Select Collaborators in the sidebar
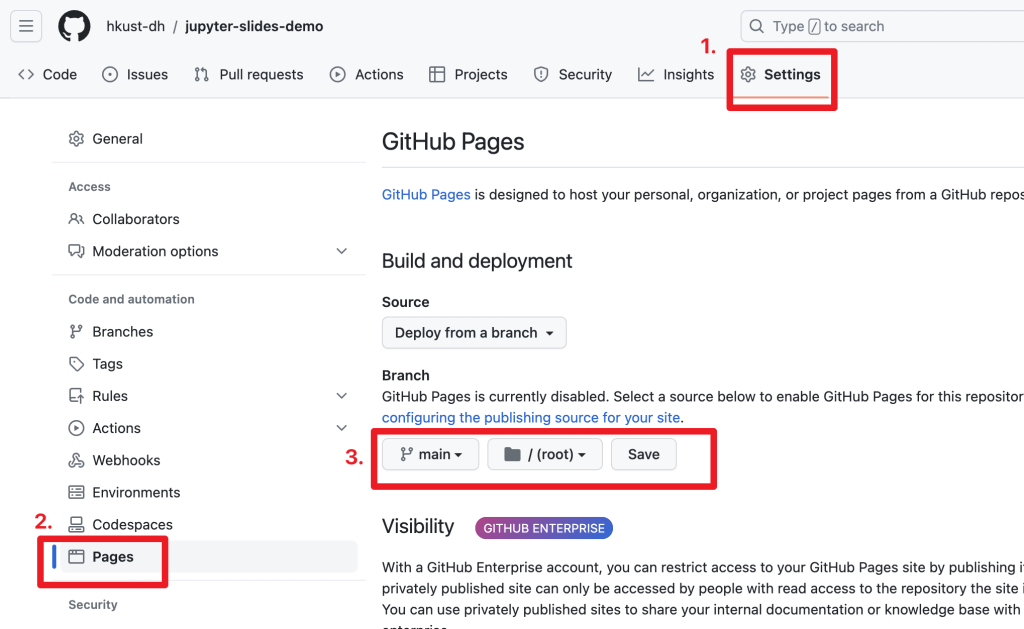1024x629 pixels. click(x=135, y=219)
